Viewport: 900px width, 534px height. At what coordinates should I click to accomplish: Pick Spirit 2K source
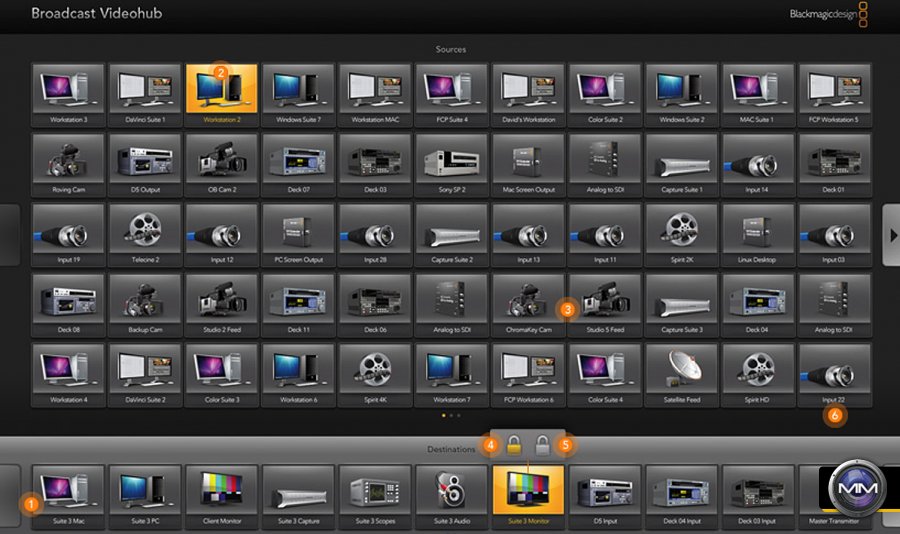[682, 235]
